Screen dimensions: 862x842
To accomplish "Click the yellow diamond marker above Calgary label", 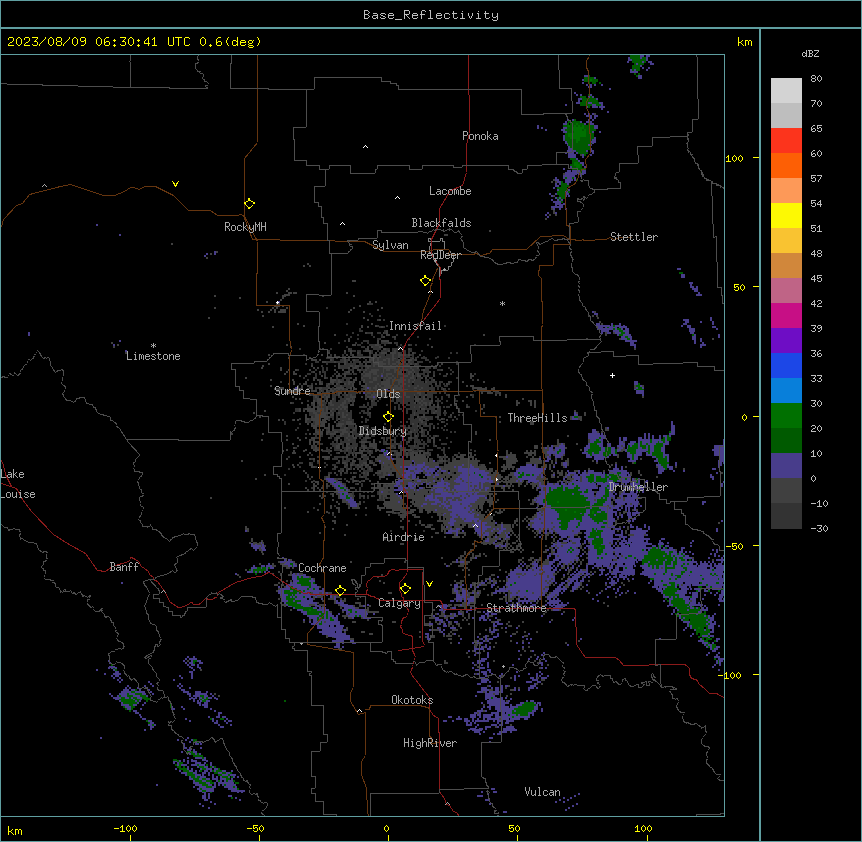I will click(405, 589).
